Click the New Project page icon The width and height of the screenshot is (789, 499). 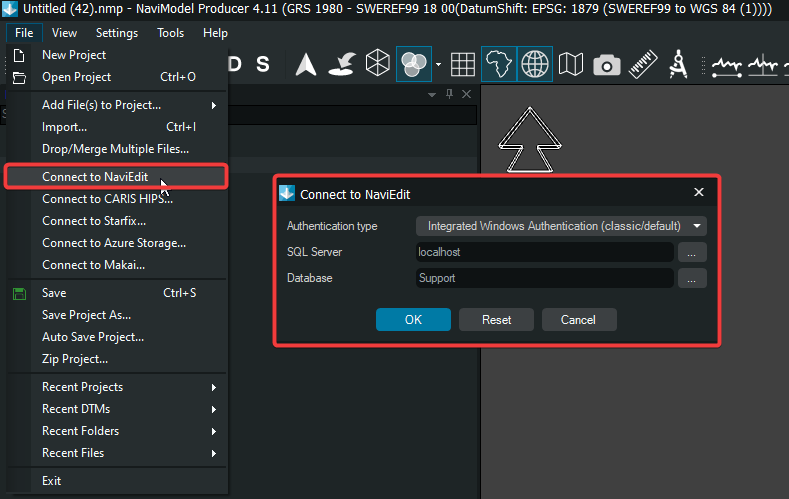(x=19, y=55)
